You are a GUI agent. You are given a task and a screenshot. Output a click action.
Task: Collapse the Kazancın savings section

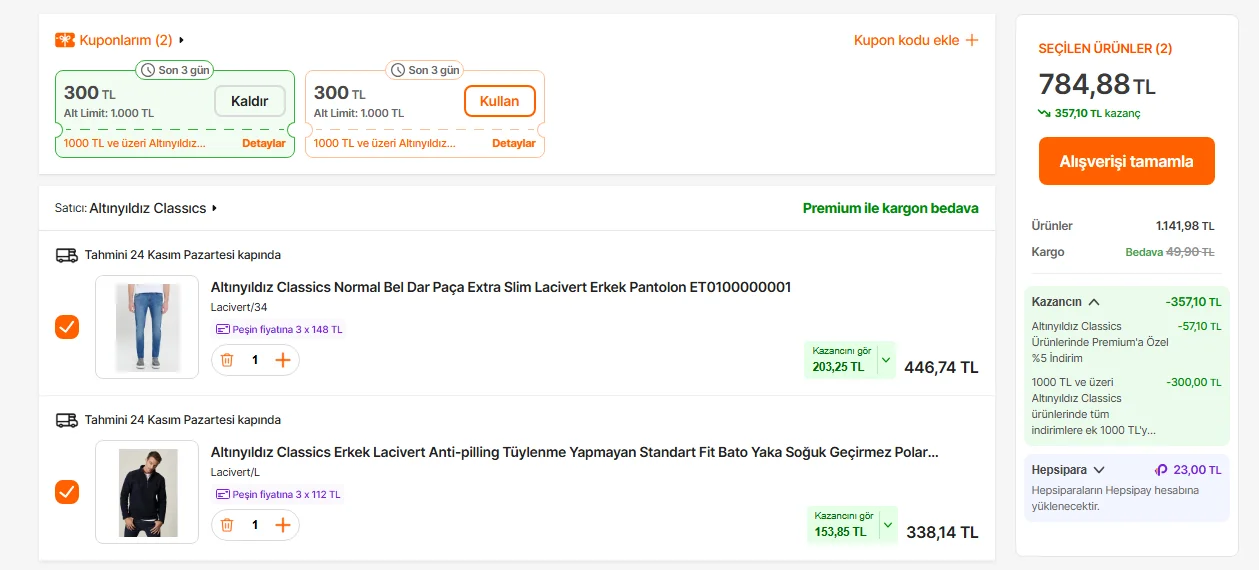point(1094,302)
